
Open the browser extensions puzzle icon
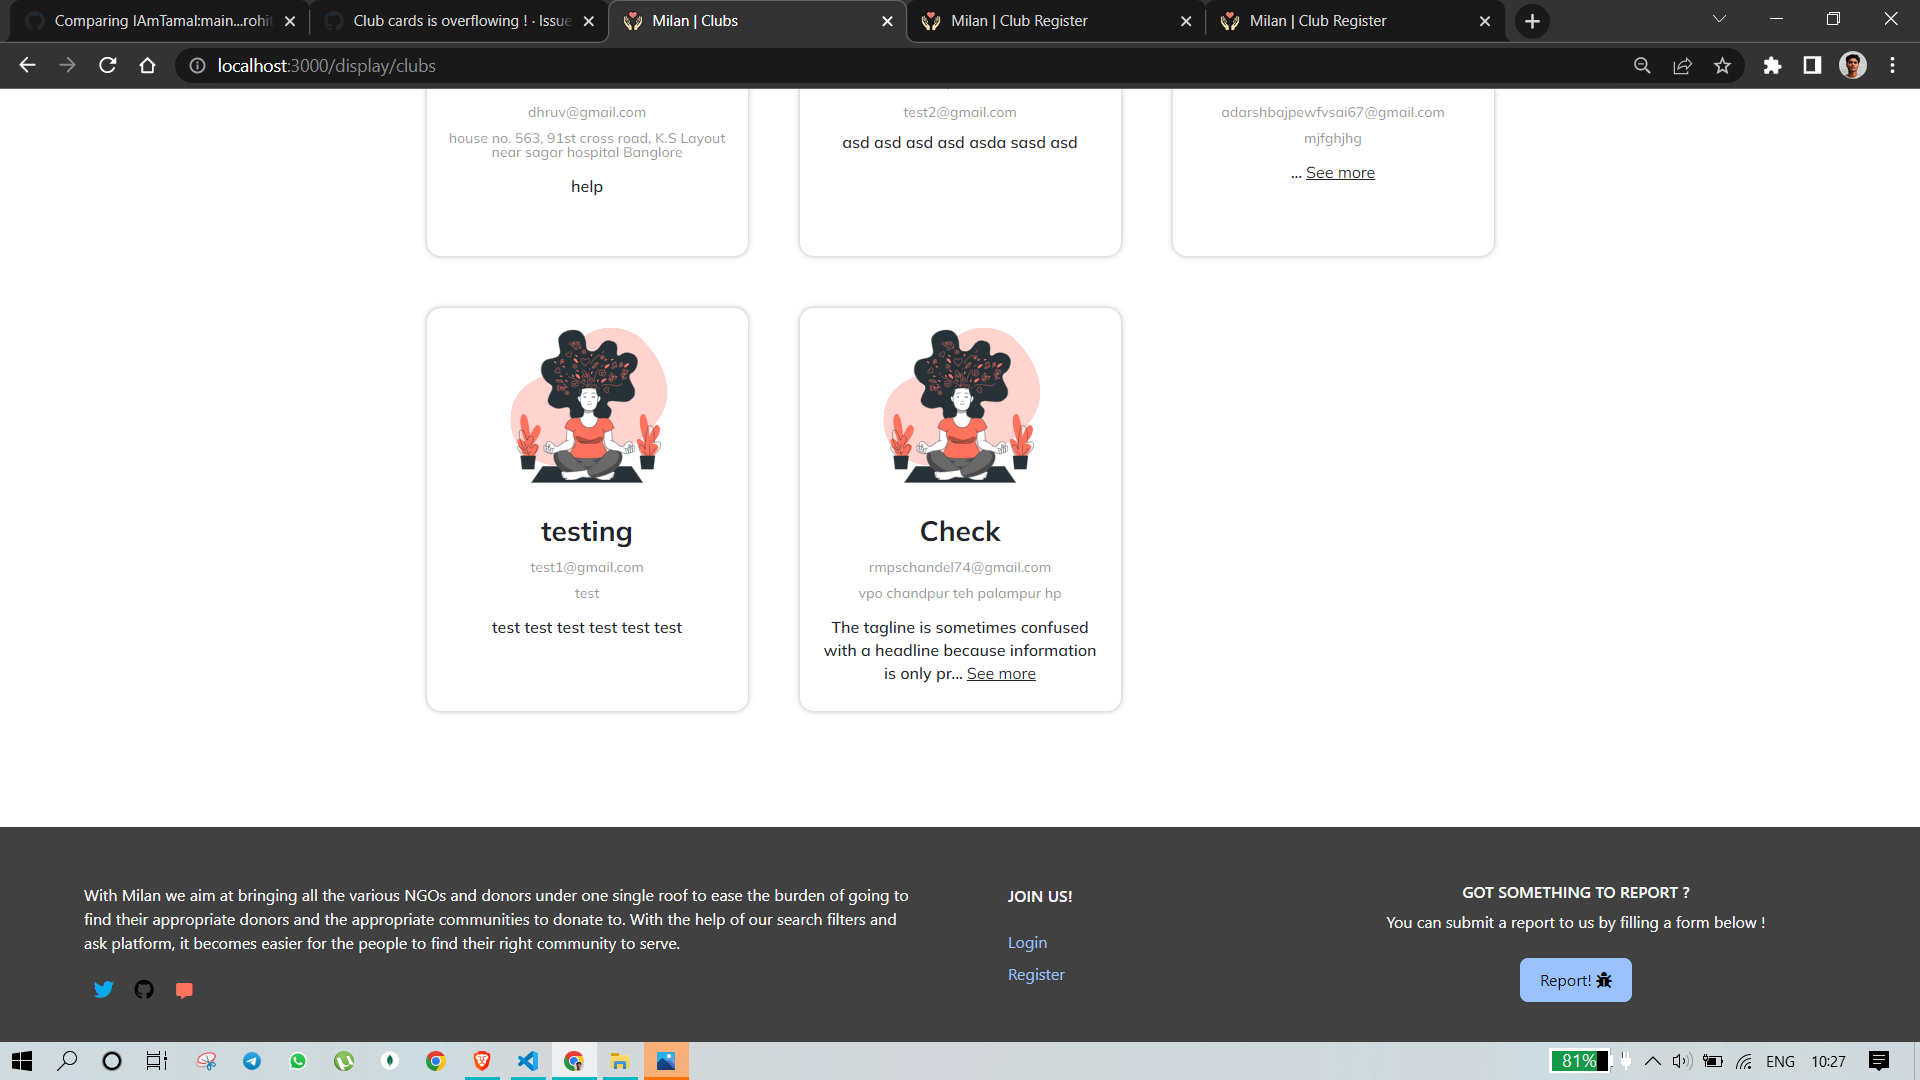point(1772,66)
